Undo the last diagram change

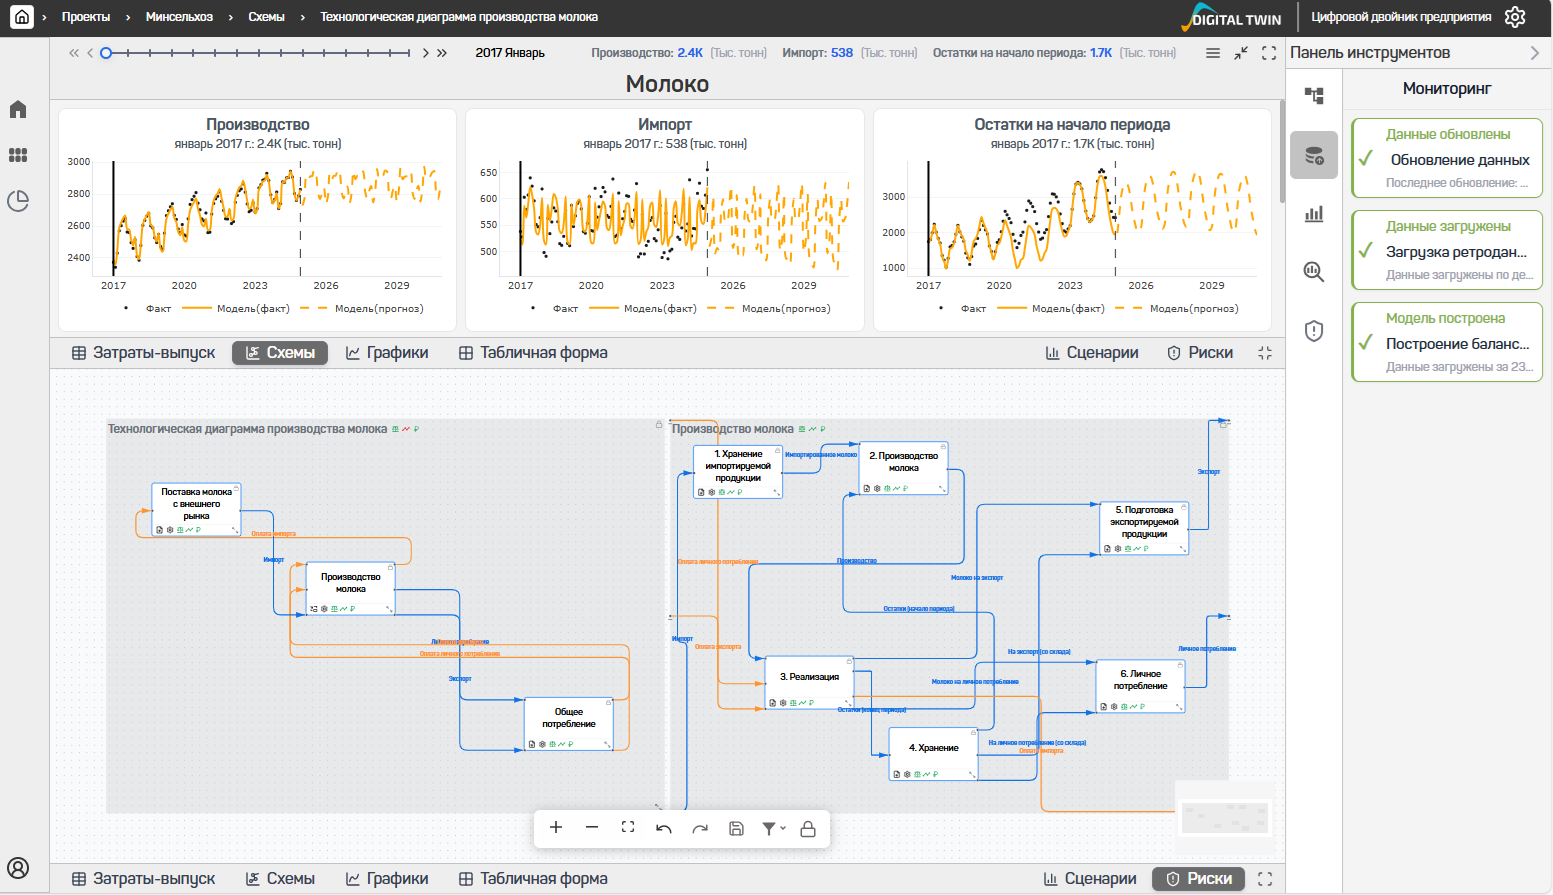(664, 828)
